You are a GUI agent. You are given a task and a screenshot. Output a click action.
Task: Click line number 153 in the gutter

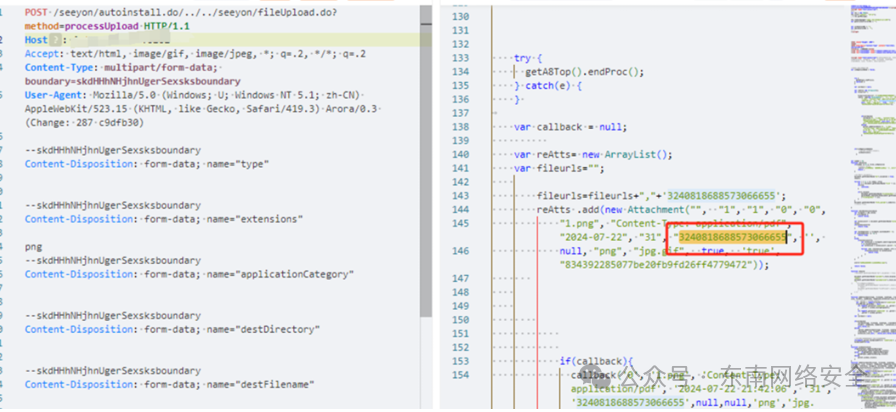[x=459, y=361]
